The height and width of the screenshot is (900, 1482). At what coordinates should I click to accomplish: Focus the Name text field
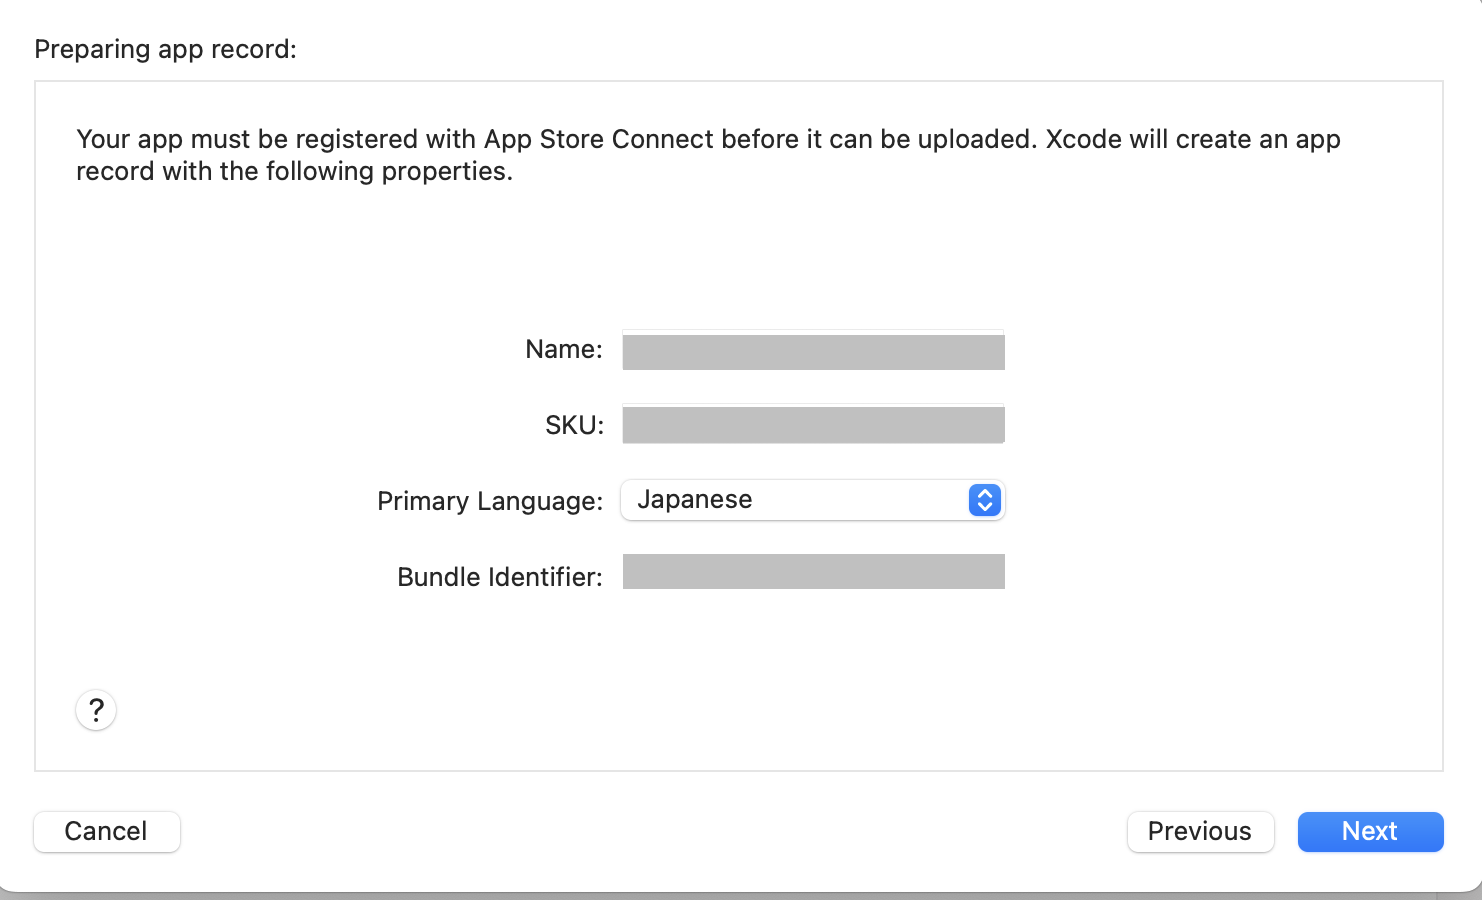tap(813, 351)
